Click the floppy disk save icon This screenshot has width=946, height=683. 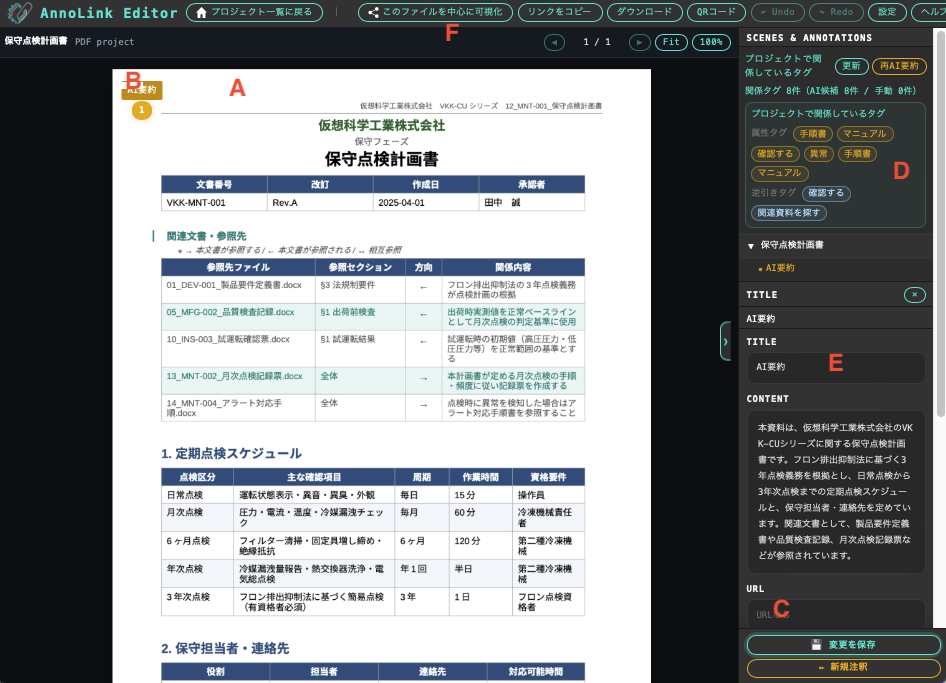tap(816, 645)
